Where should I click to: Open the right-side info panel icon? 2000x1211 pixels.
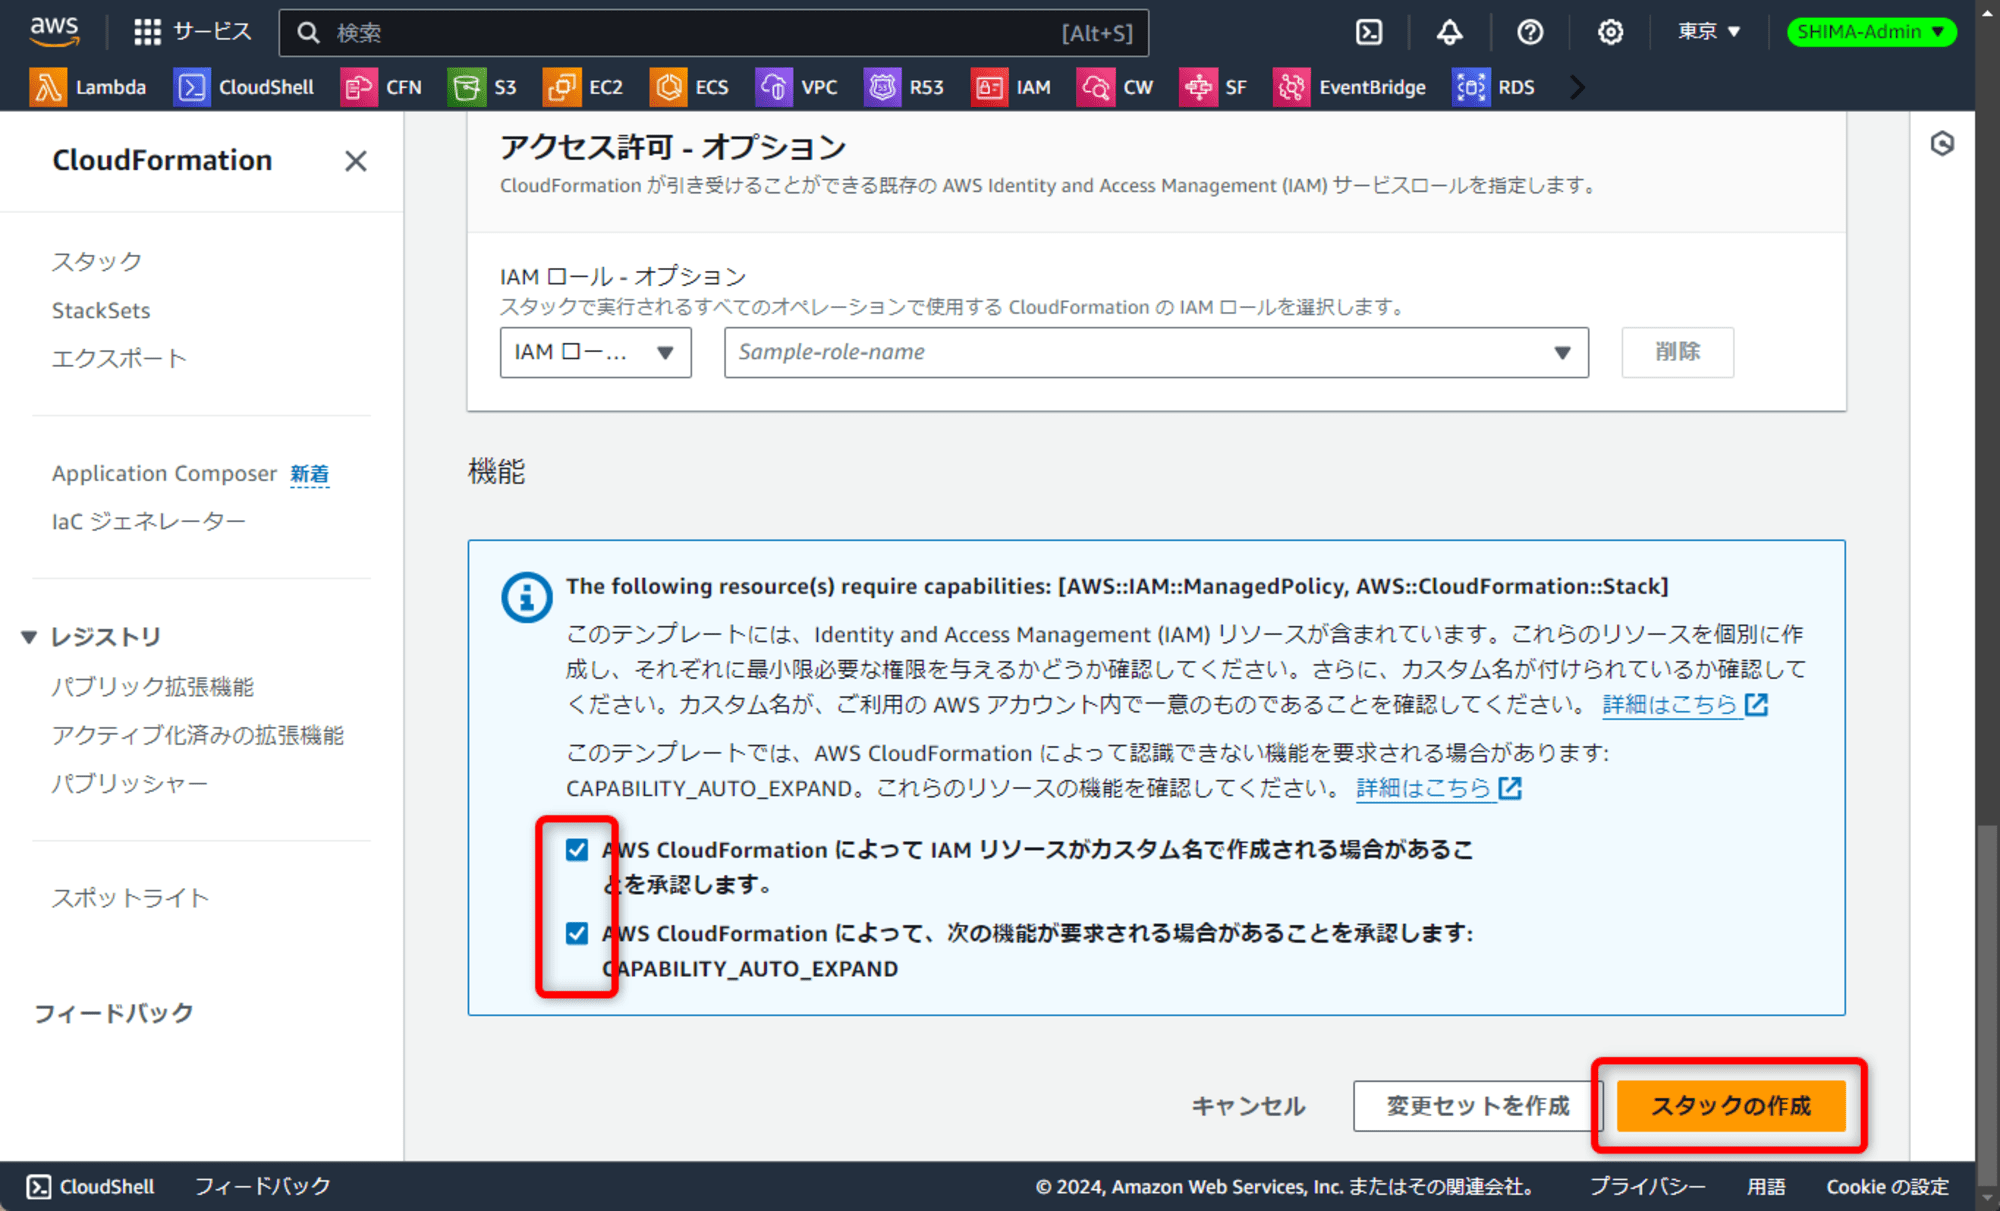coord(1942,144)
